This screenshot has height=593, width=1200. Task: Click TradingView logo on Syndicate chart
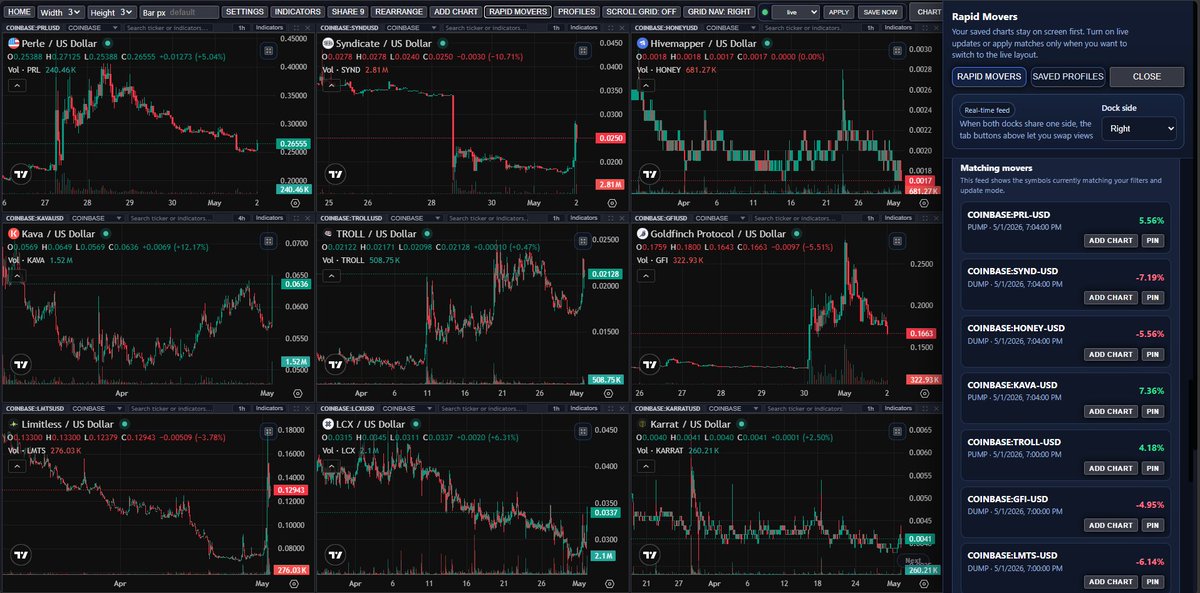(335, 173)
